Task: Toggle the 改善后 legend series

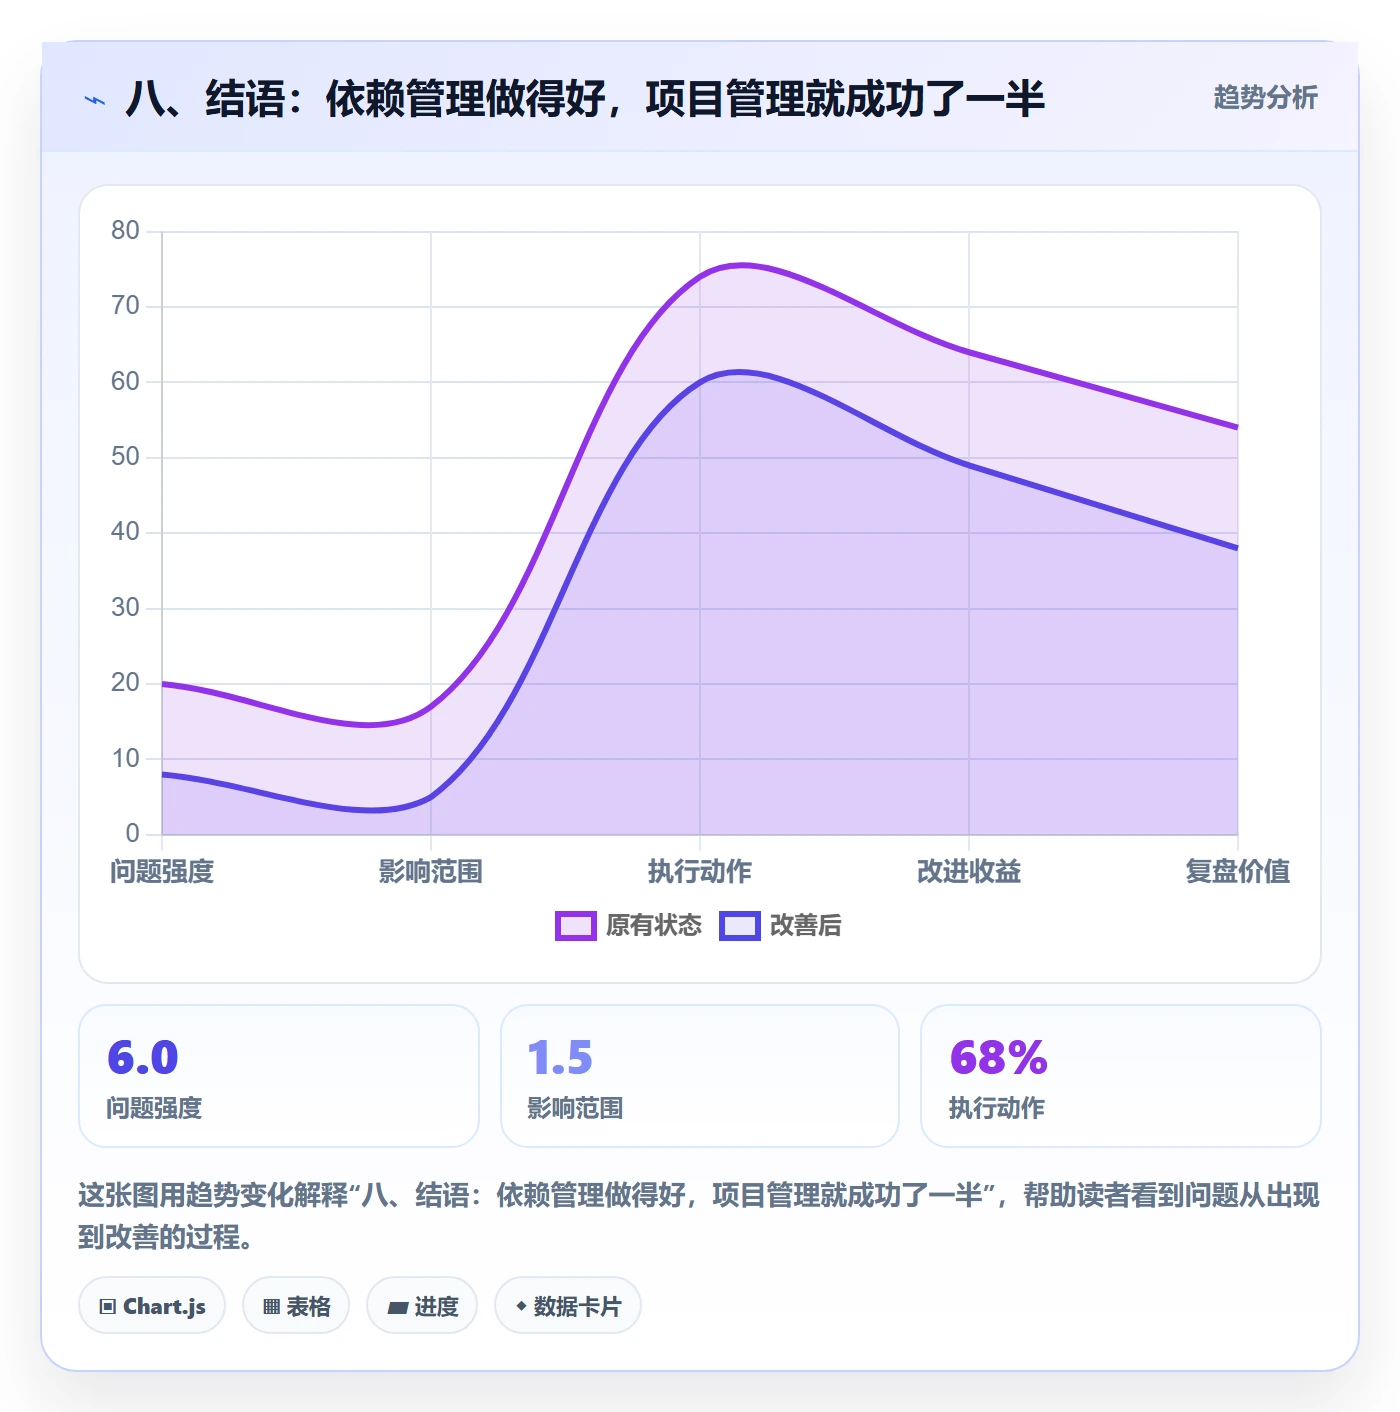Action: point(781,925)
